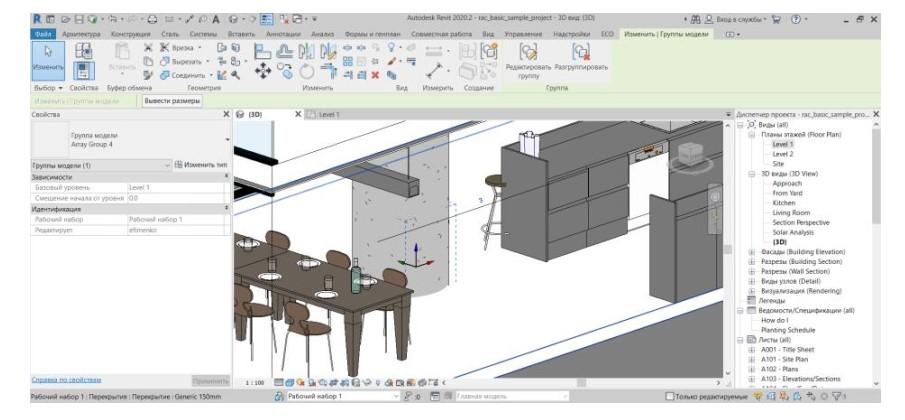This screenshot has height=420, width=905.
Task: Expand A001 - Title Sheet node
Action: 752,350
